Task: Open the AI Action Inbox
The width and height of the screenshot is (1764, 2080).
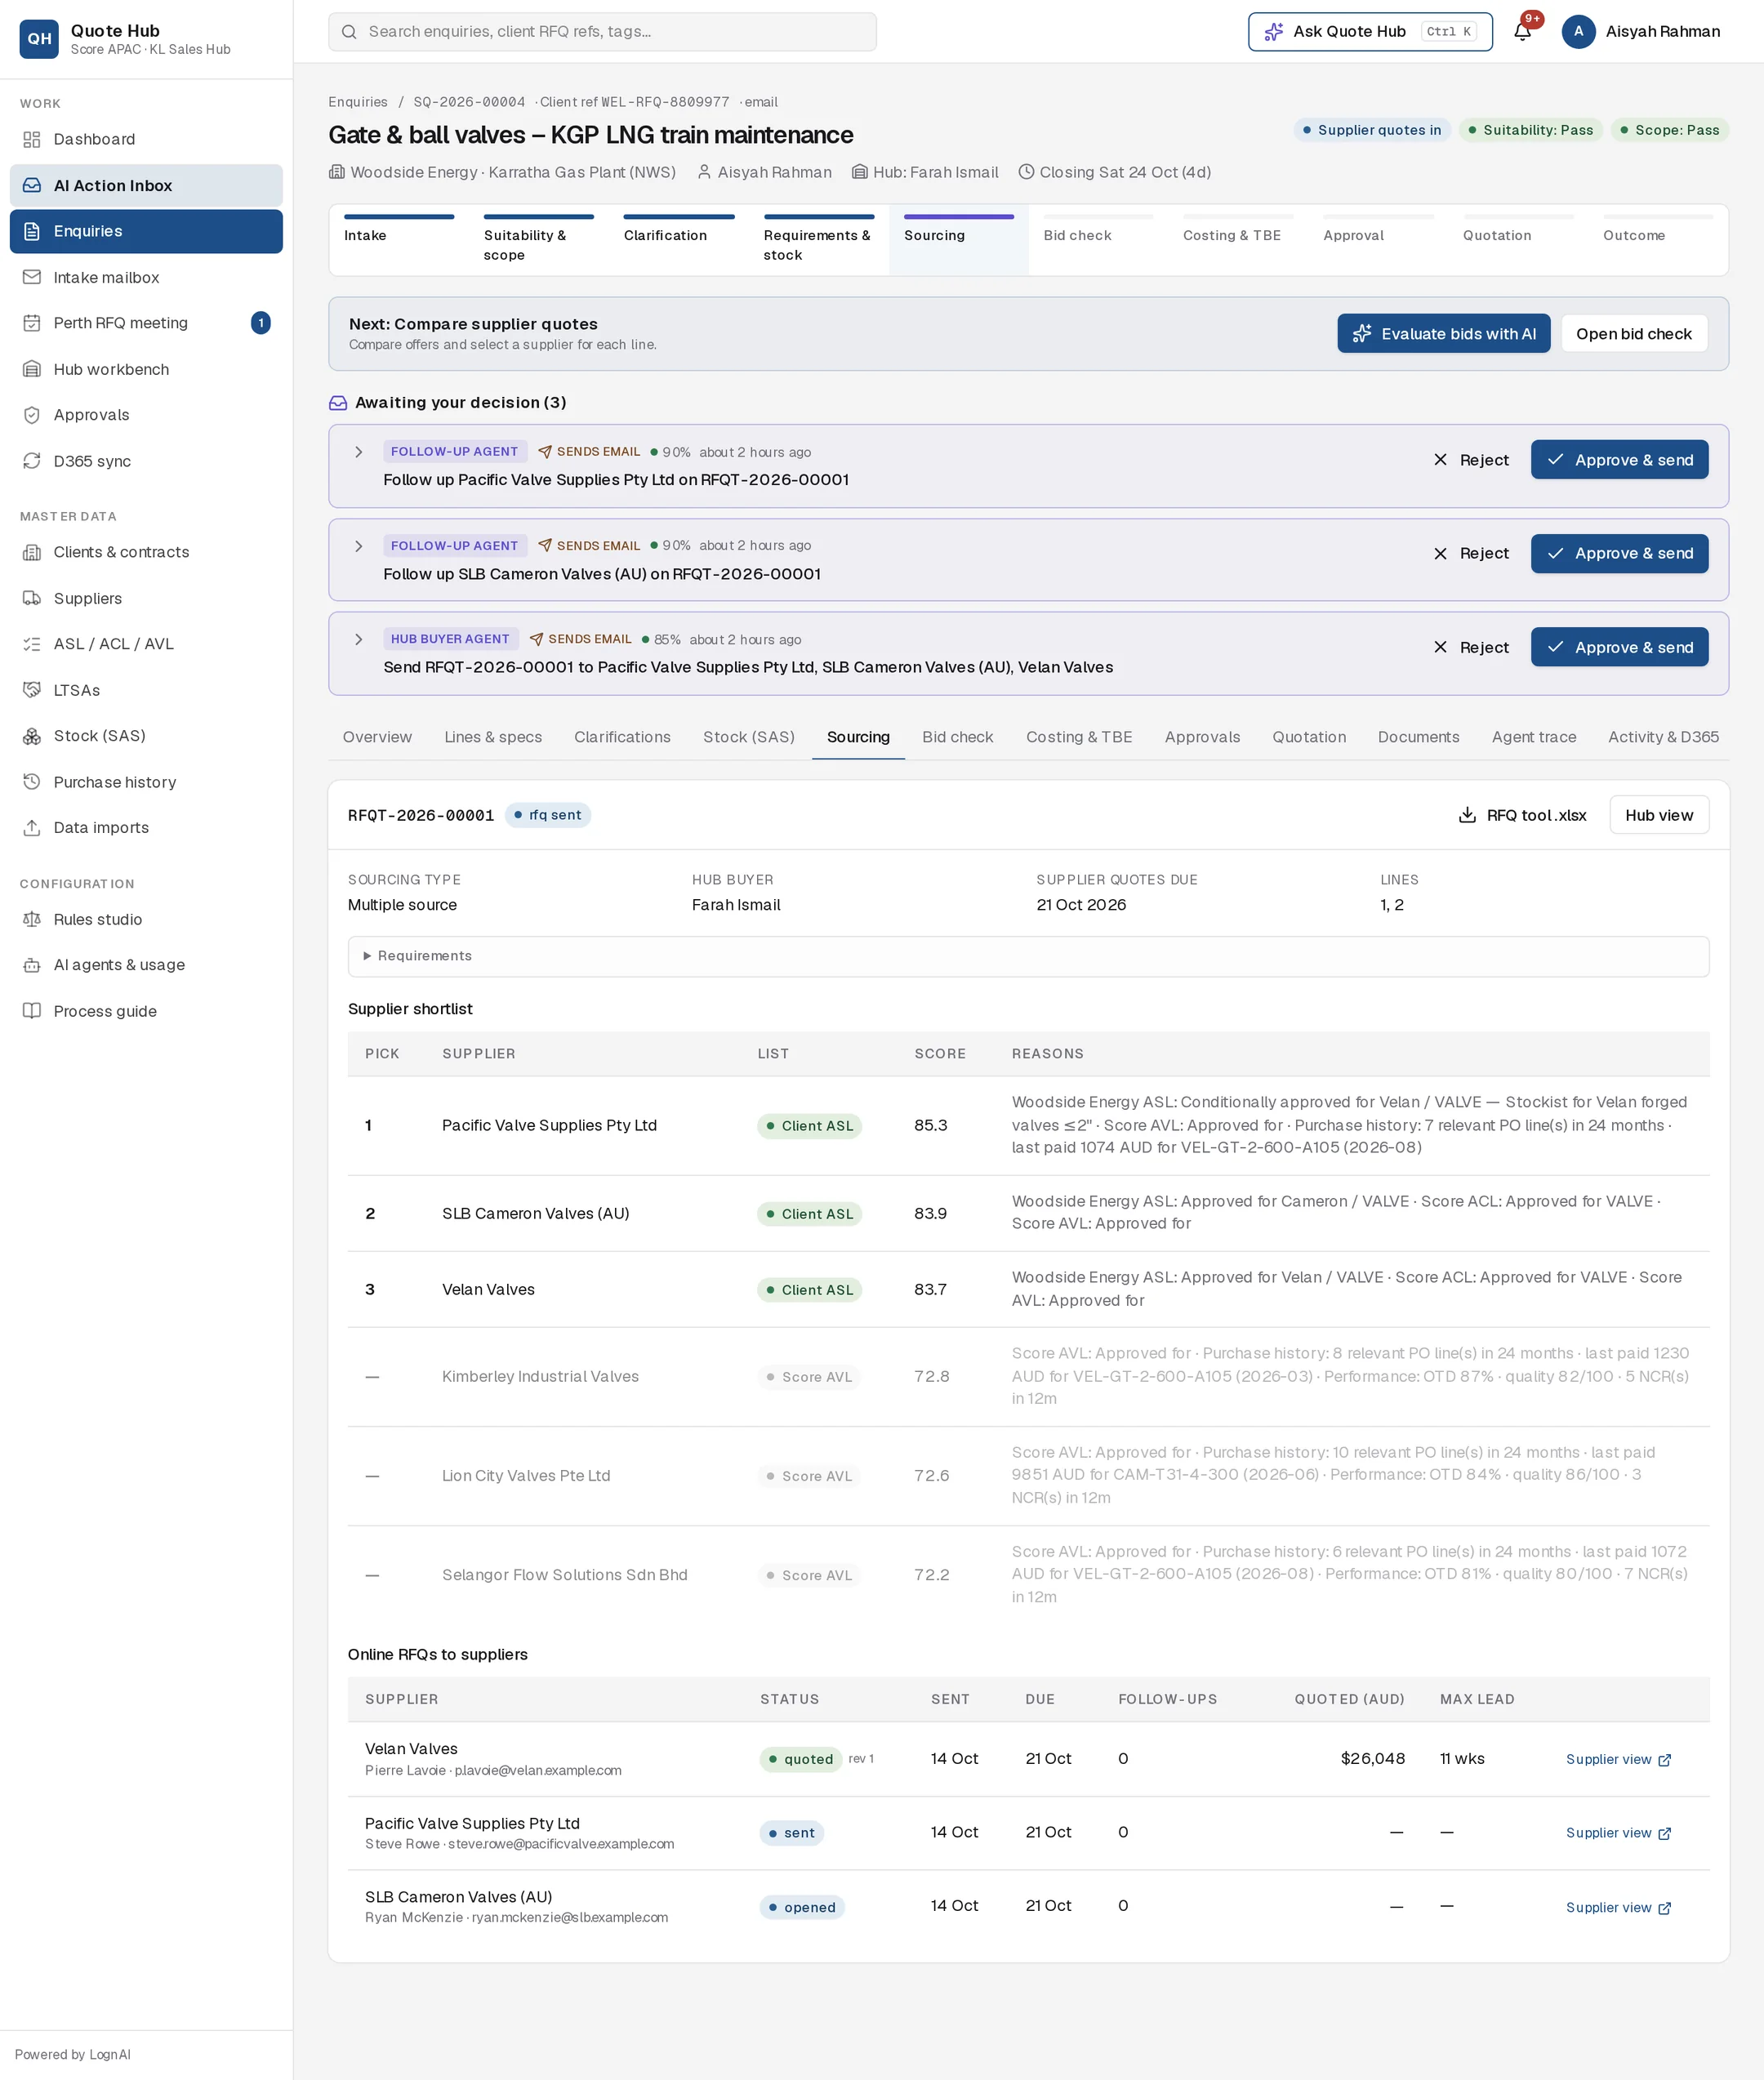Action: (x=146, y=185)
